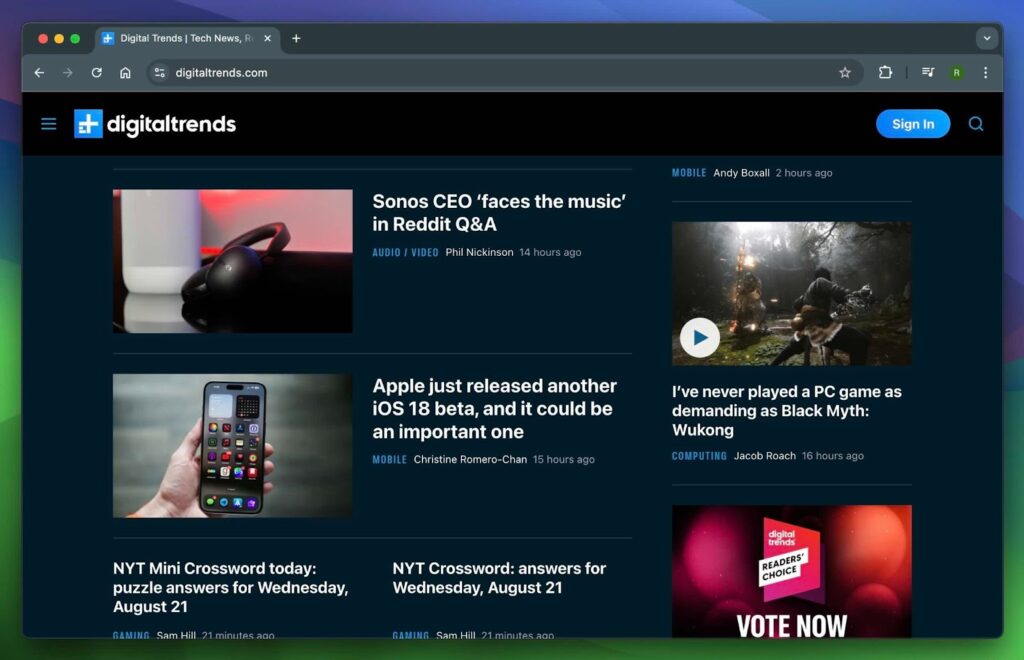Image resolution: width=1024 pixels, height=660 pixels.
Task: Open Apple iOS 18 beta article headline
Action: 494,409
